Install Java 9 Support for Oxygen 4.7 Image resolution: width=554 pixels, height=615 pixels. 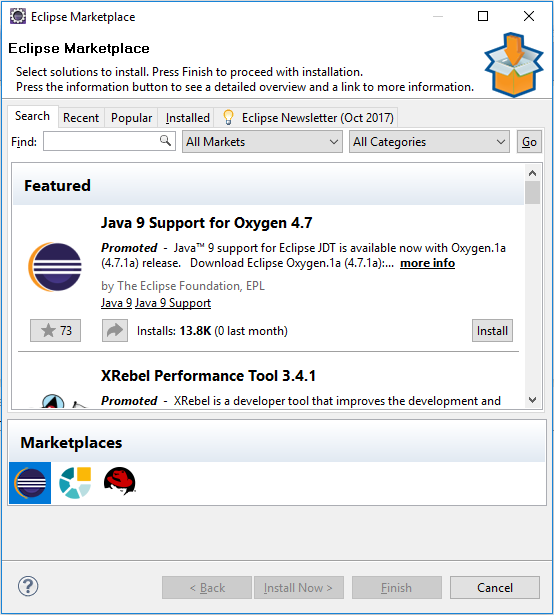point(492,331)
